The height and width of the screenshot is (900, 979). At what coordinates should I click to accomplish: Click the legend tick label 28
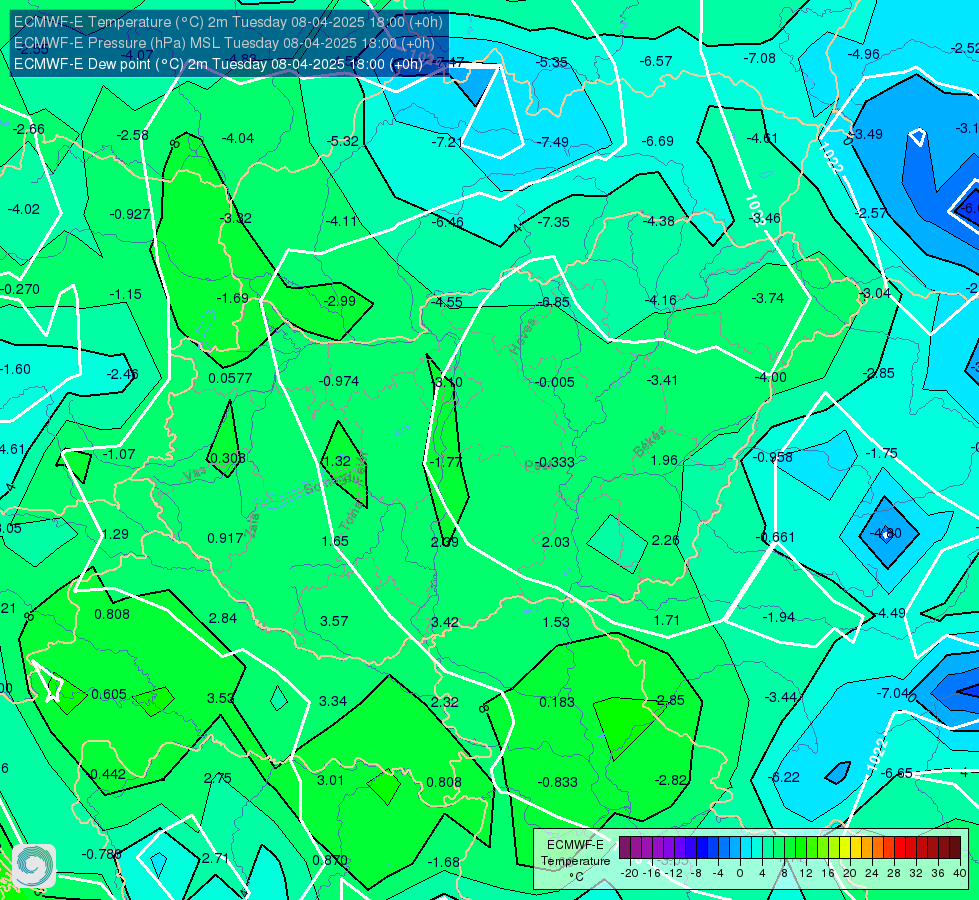click(x=893, y=873)
